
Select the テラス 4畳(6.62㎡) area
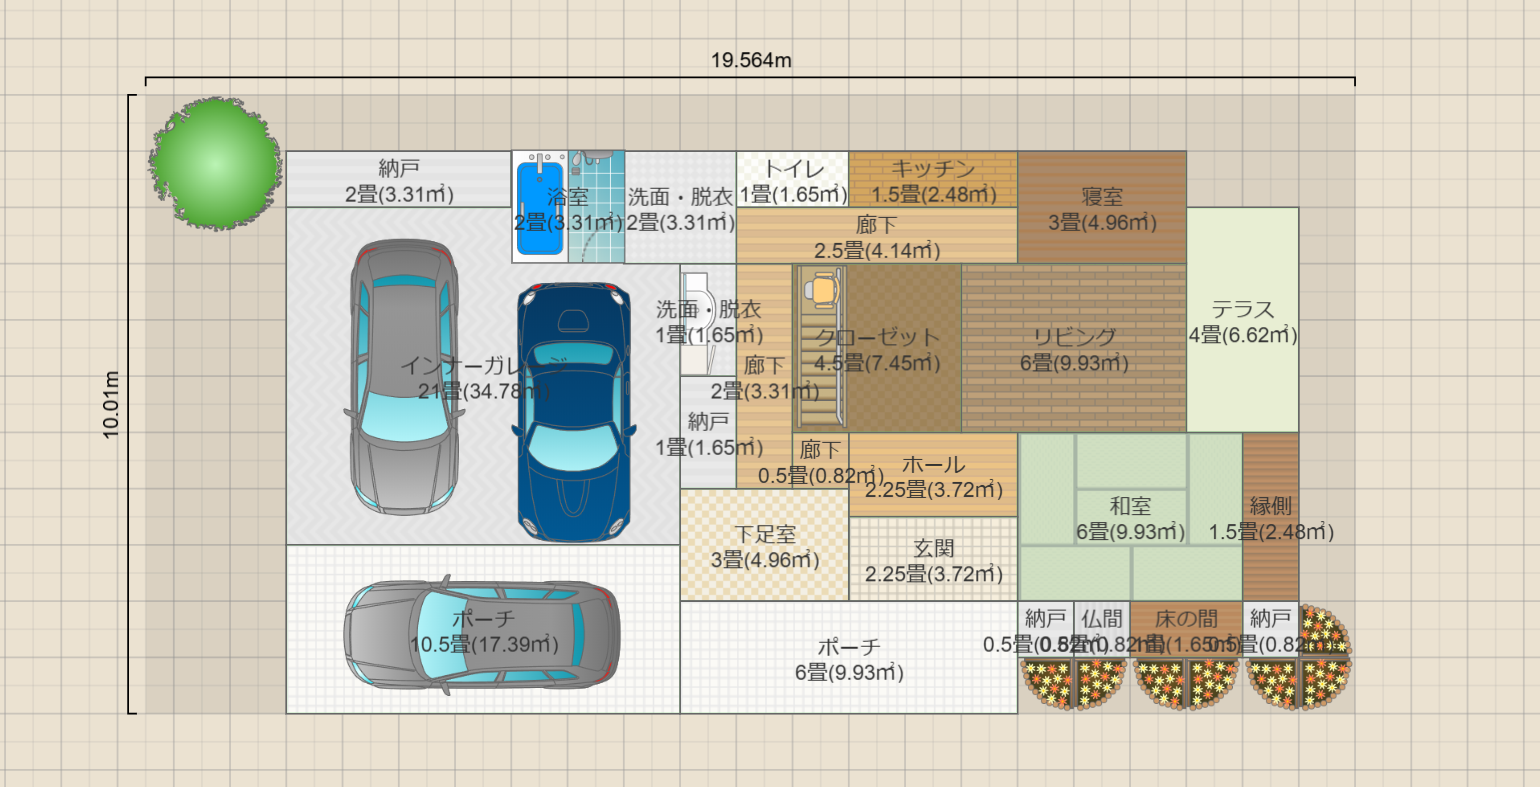pos(1243,320)
